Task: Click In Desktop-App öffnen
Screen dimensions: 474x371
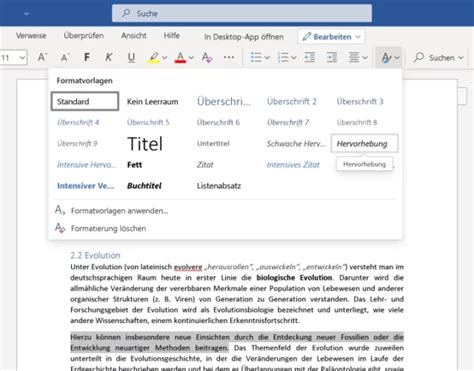Action: pyautogui.click(x=244, y=37)
